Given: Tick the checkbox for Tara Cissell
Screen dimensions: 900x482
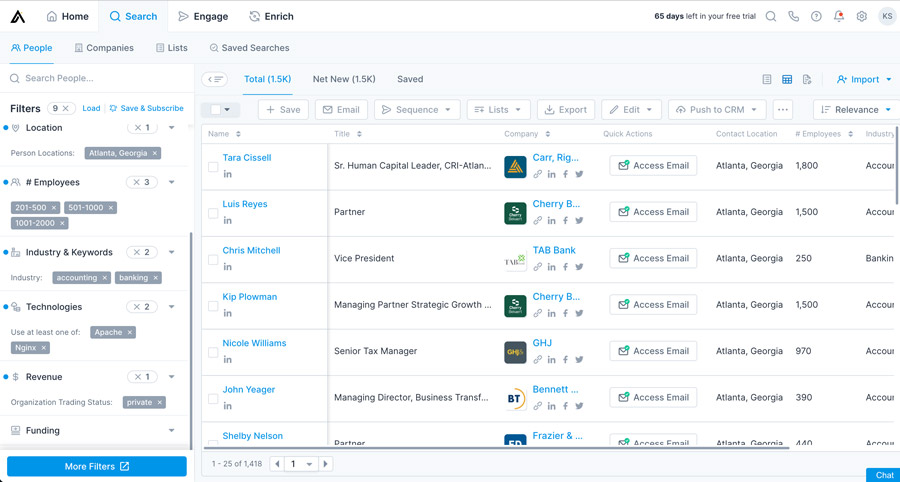Looking at the screenshot, I should (x=213, y=166).
